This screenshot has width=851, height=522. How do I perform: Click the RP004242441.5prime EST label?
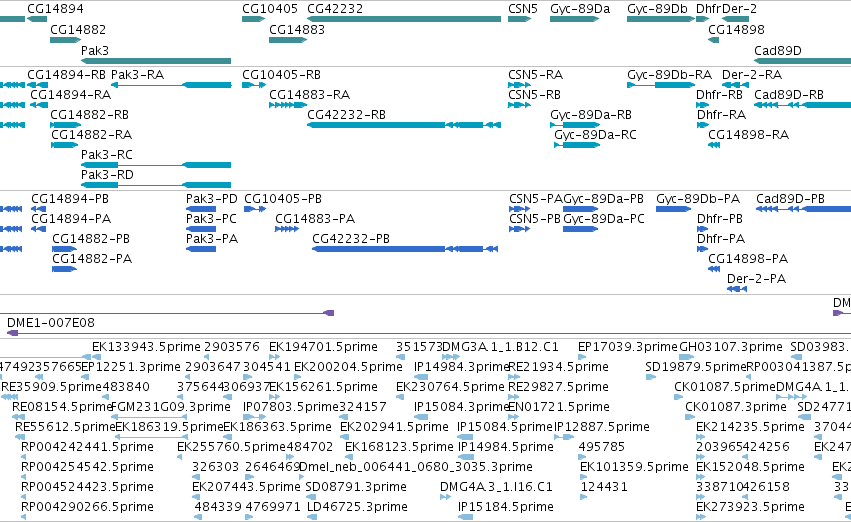[87, 447]
